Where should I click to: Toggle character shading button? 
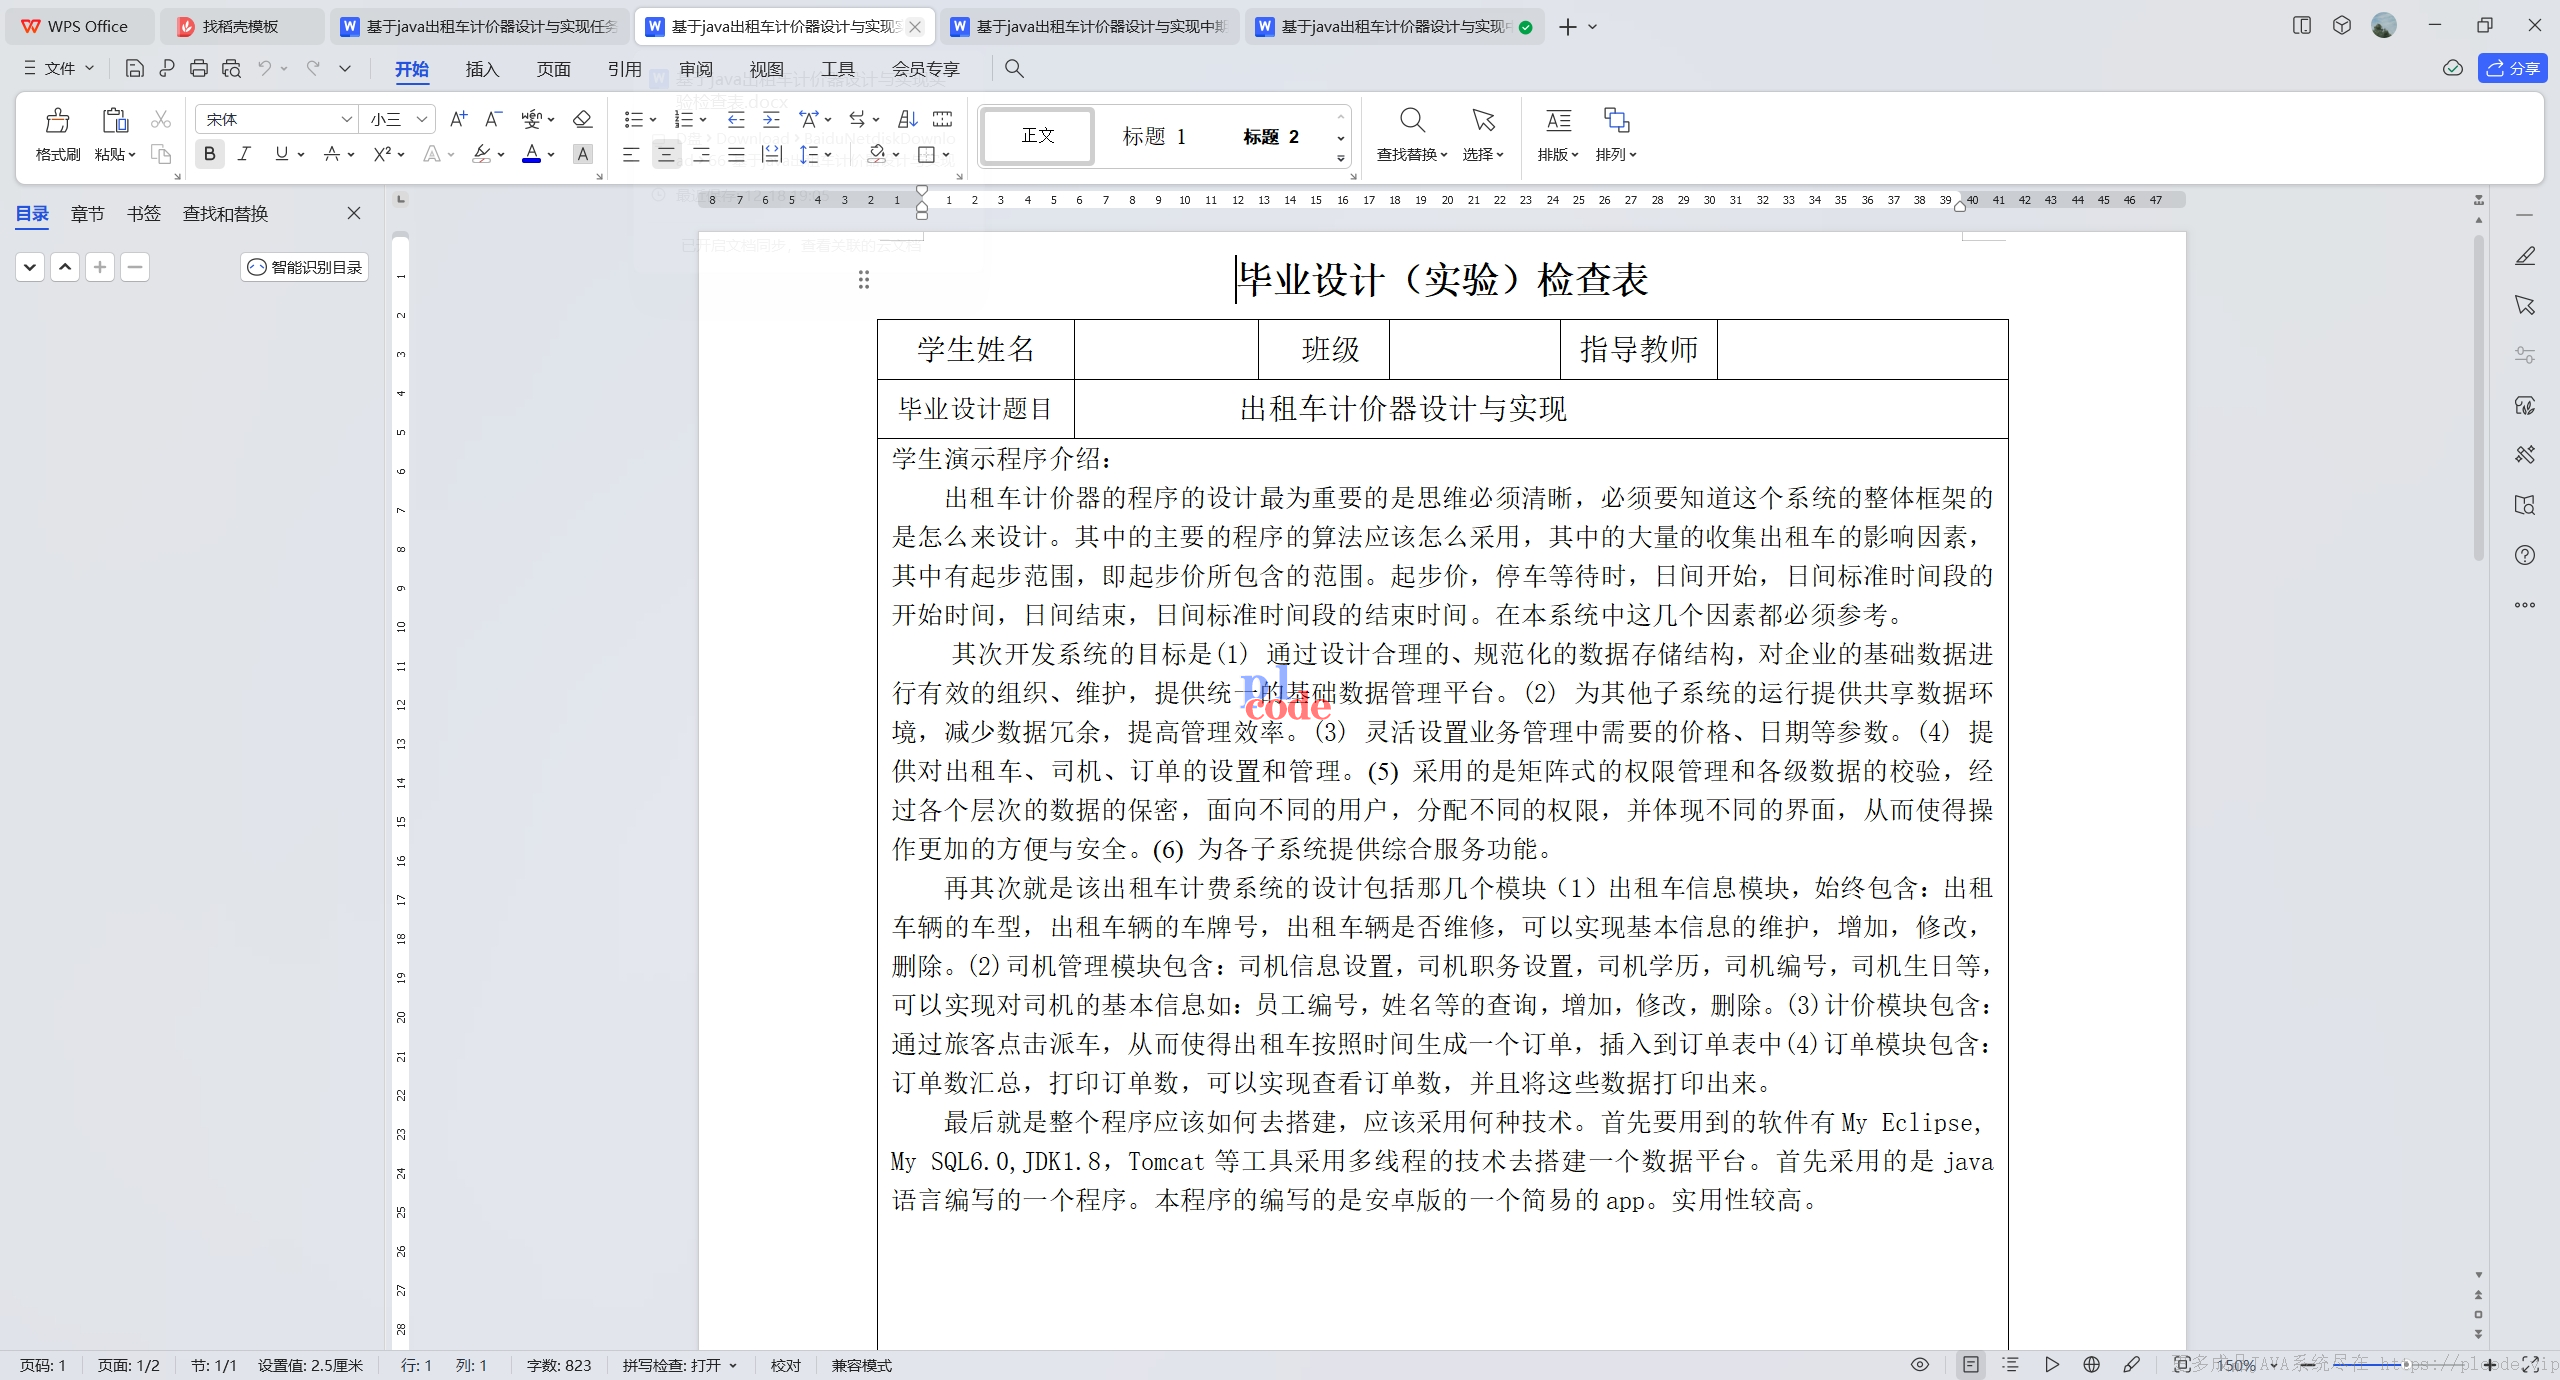coord(583,154)
